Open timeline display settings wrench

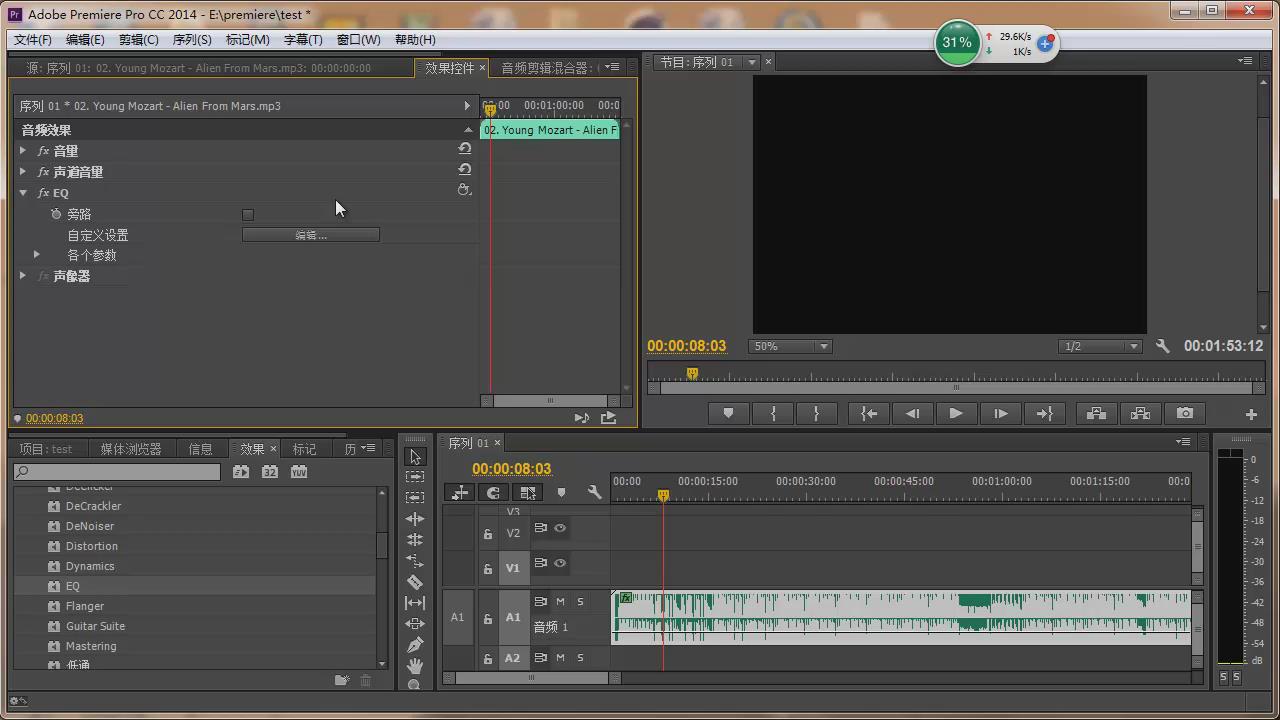tap(594, 492)
